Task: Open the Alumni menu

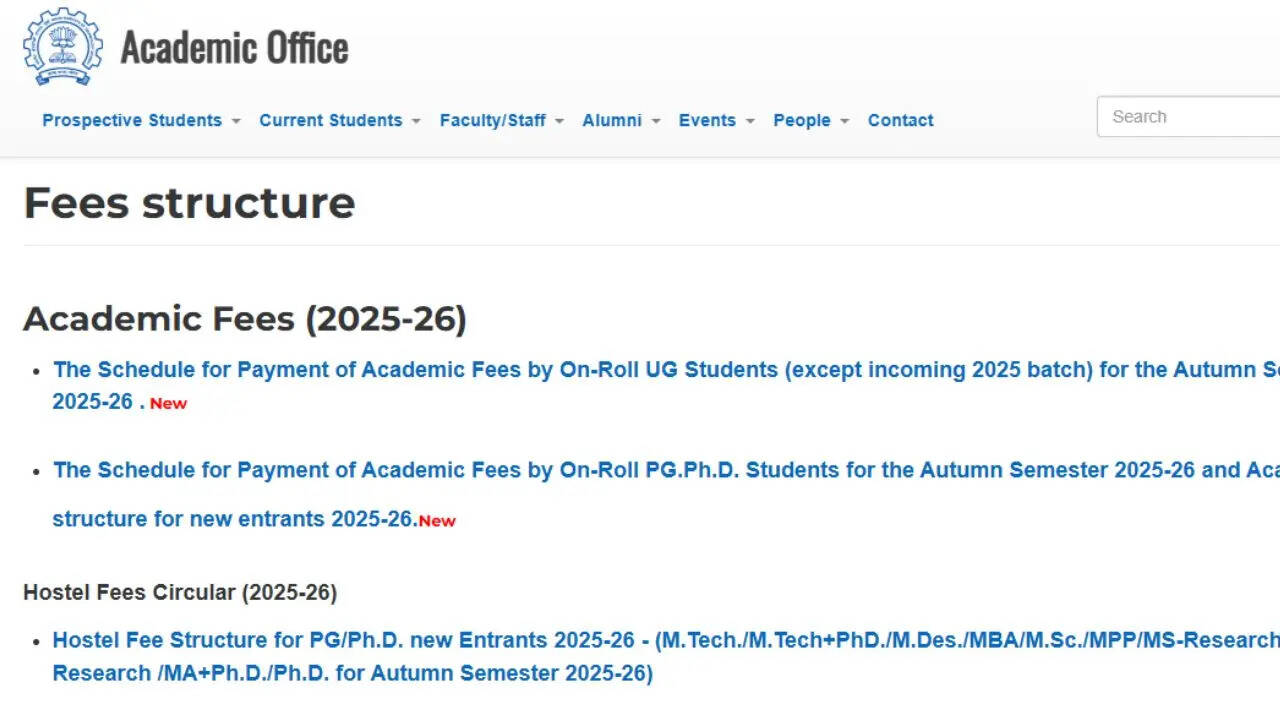Action: pos(611,120)
